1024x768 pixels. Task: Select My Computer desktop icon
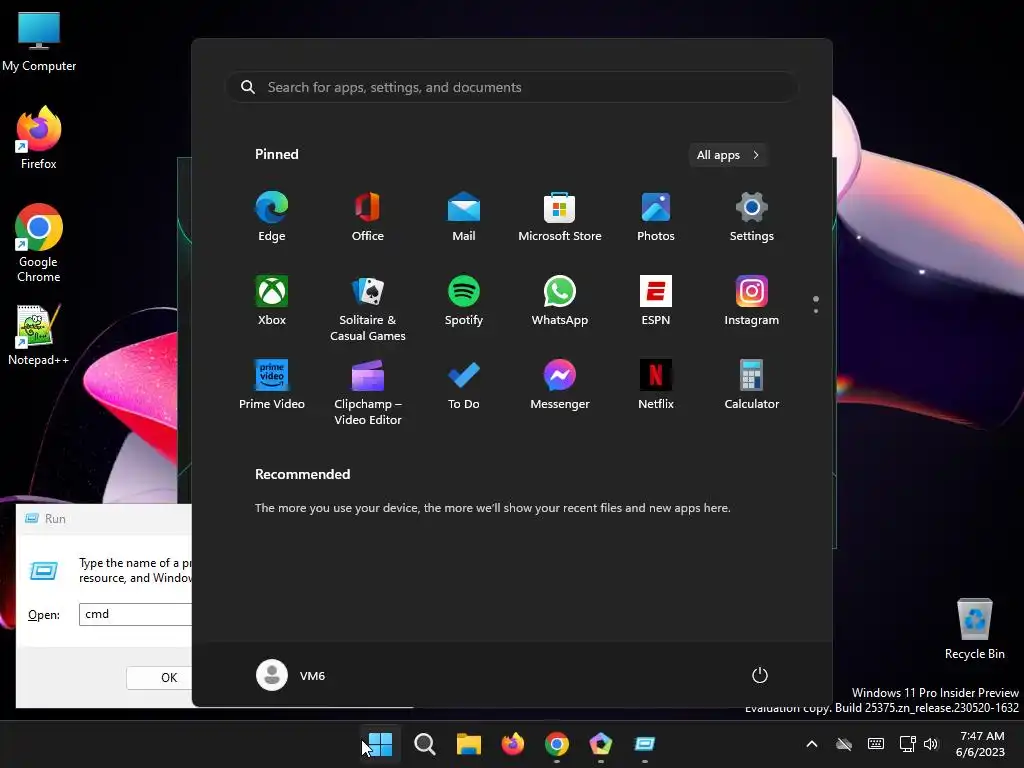(39, 42)
